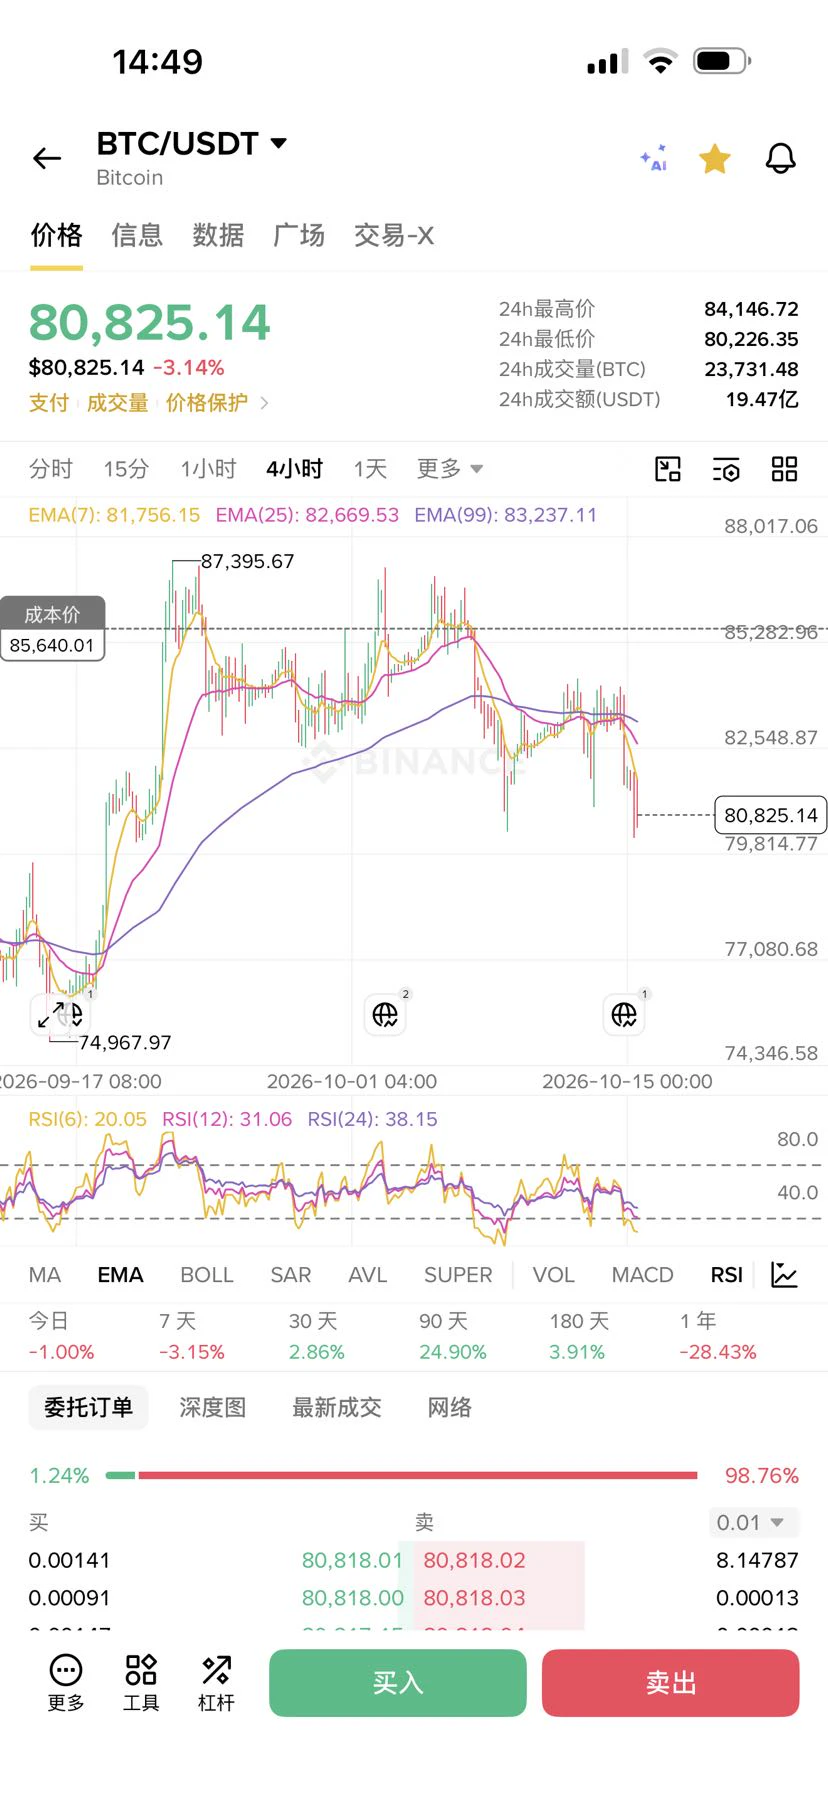Image resolution: width=828 pixels, height=1800 pixels.
Task: Open the price alert bell icon
Action: pos(781,158)
